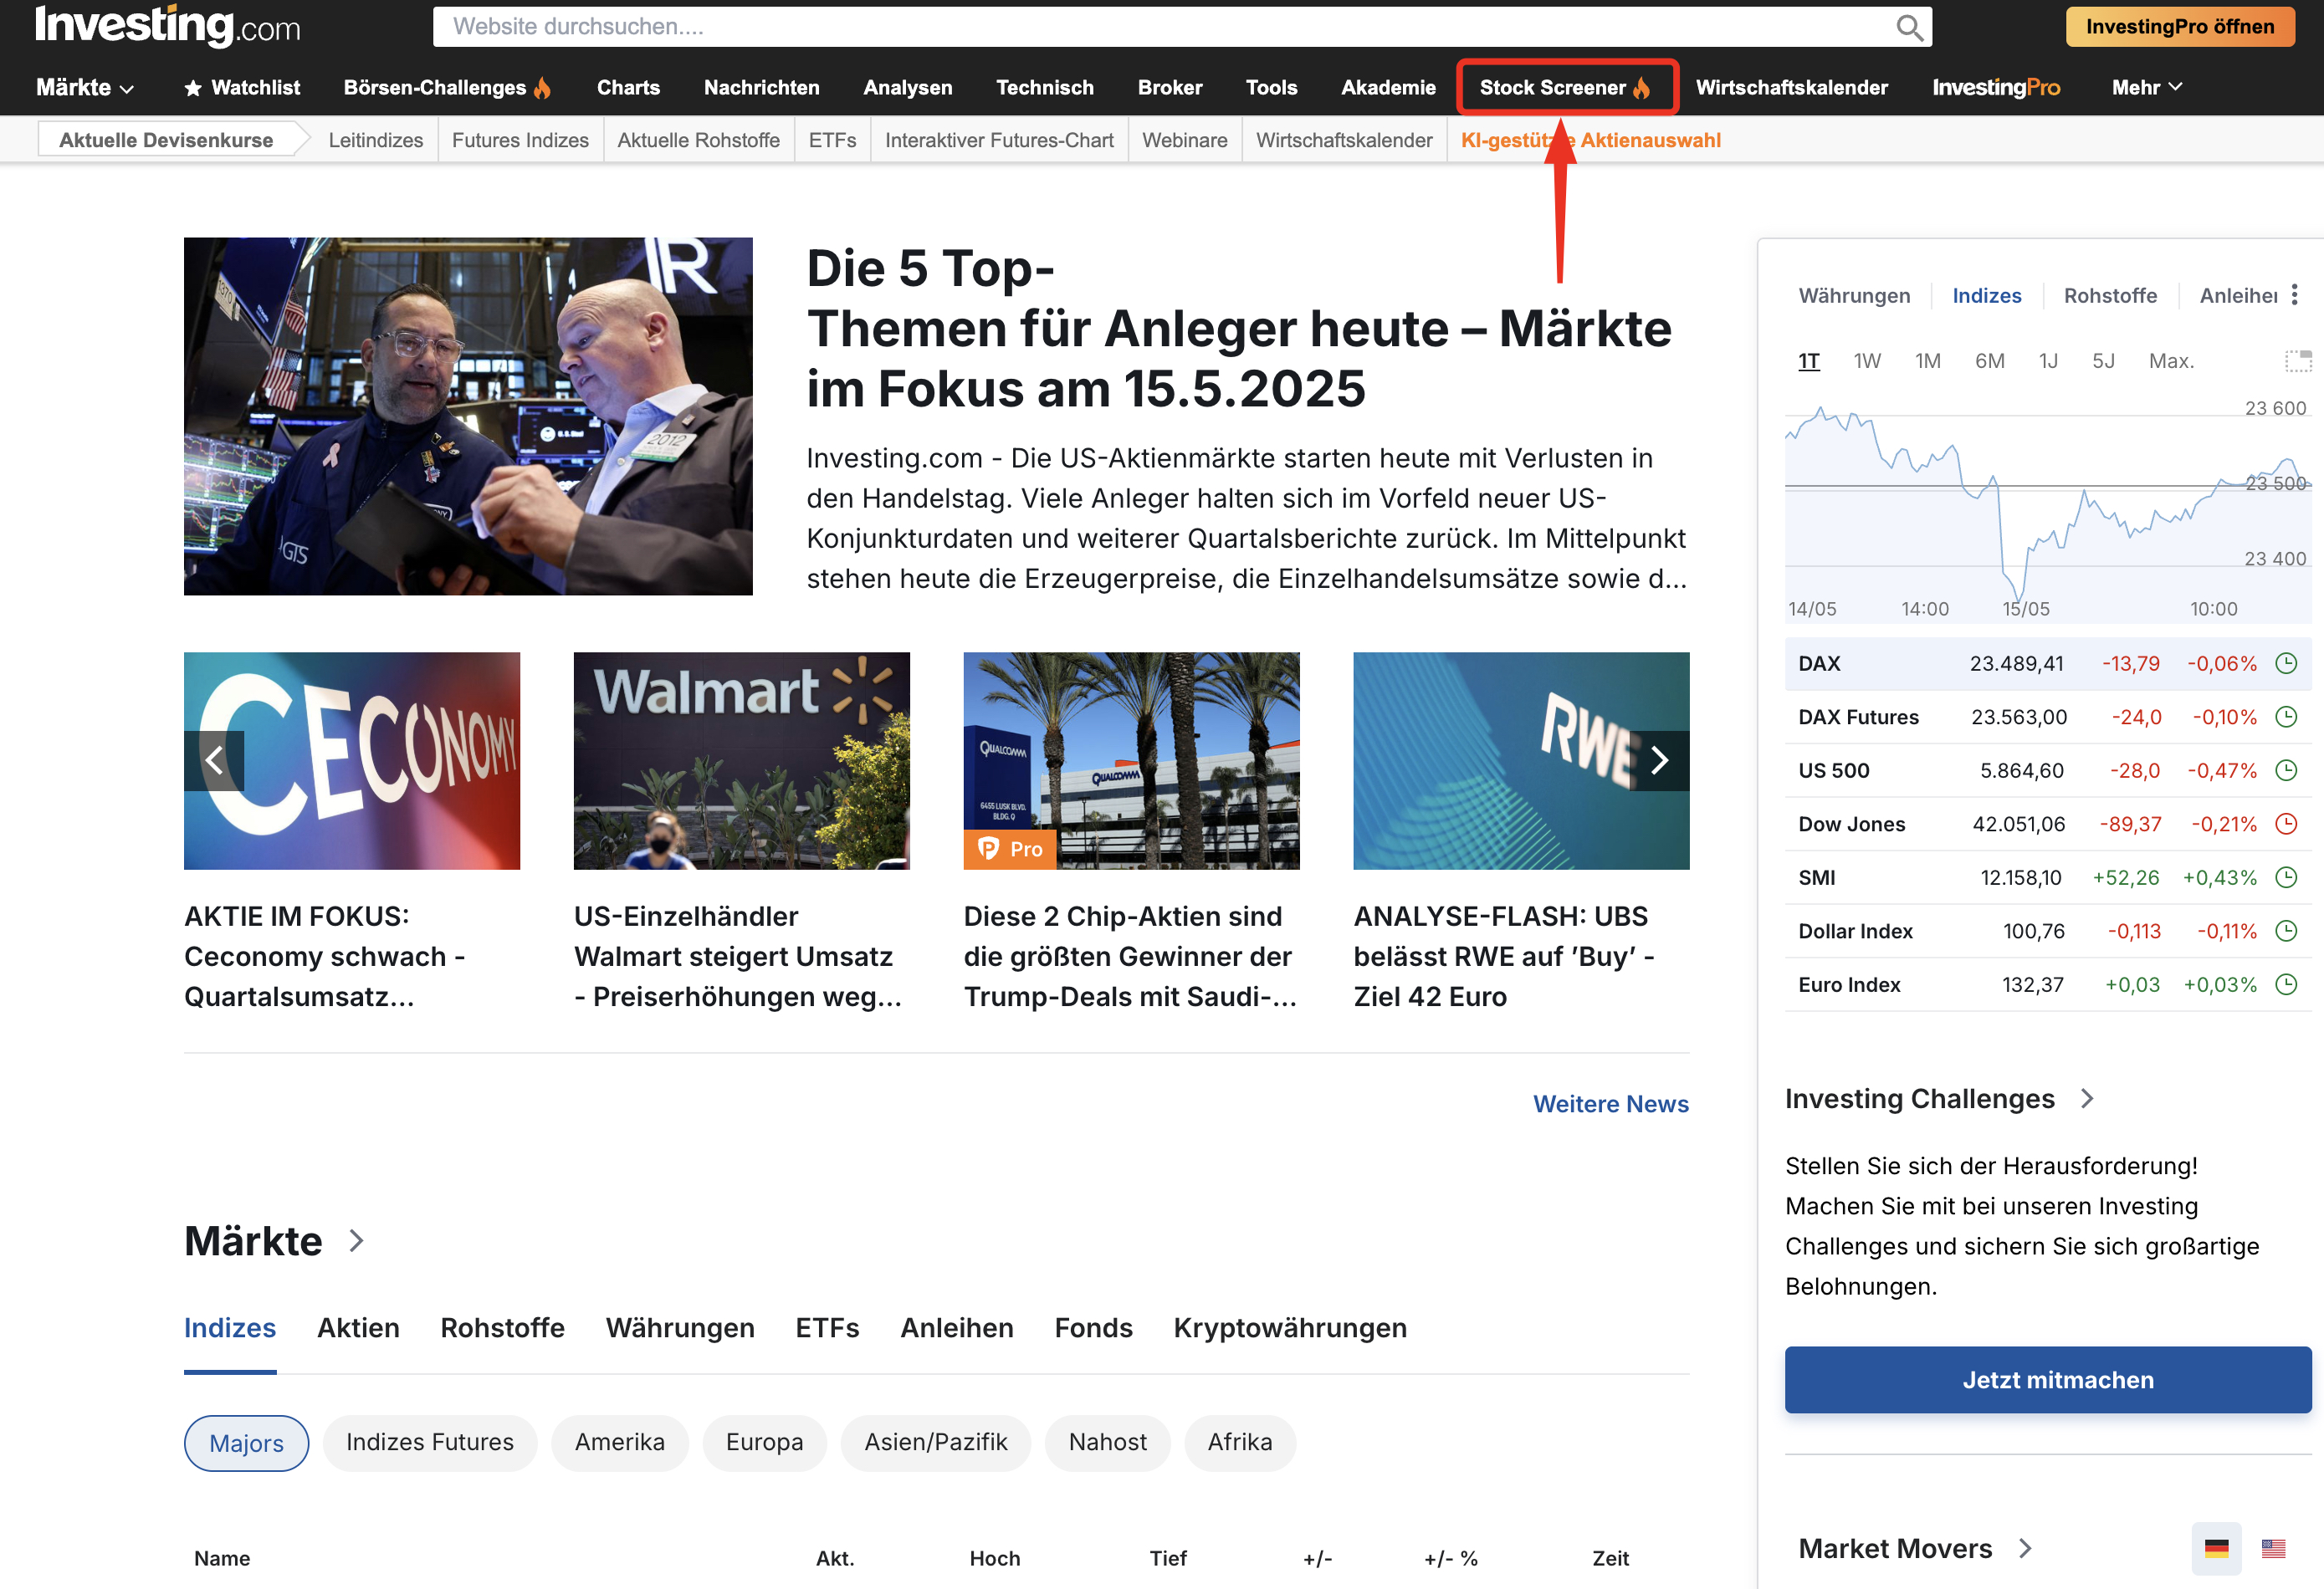Select German flag in Market Movers

point(2216,1548)
